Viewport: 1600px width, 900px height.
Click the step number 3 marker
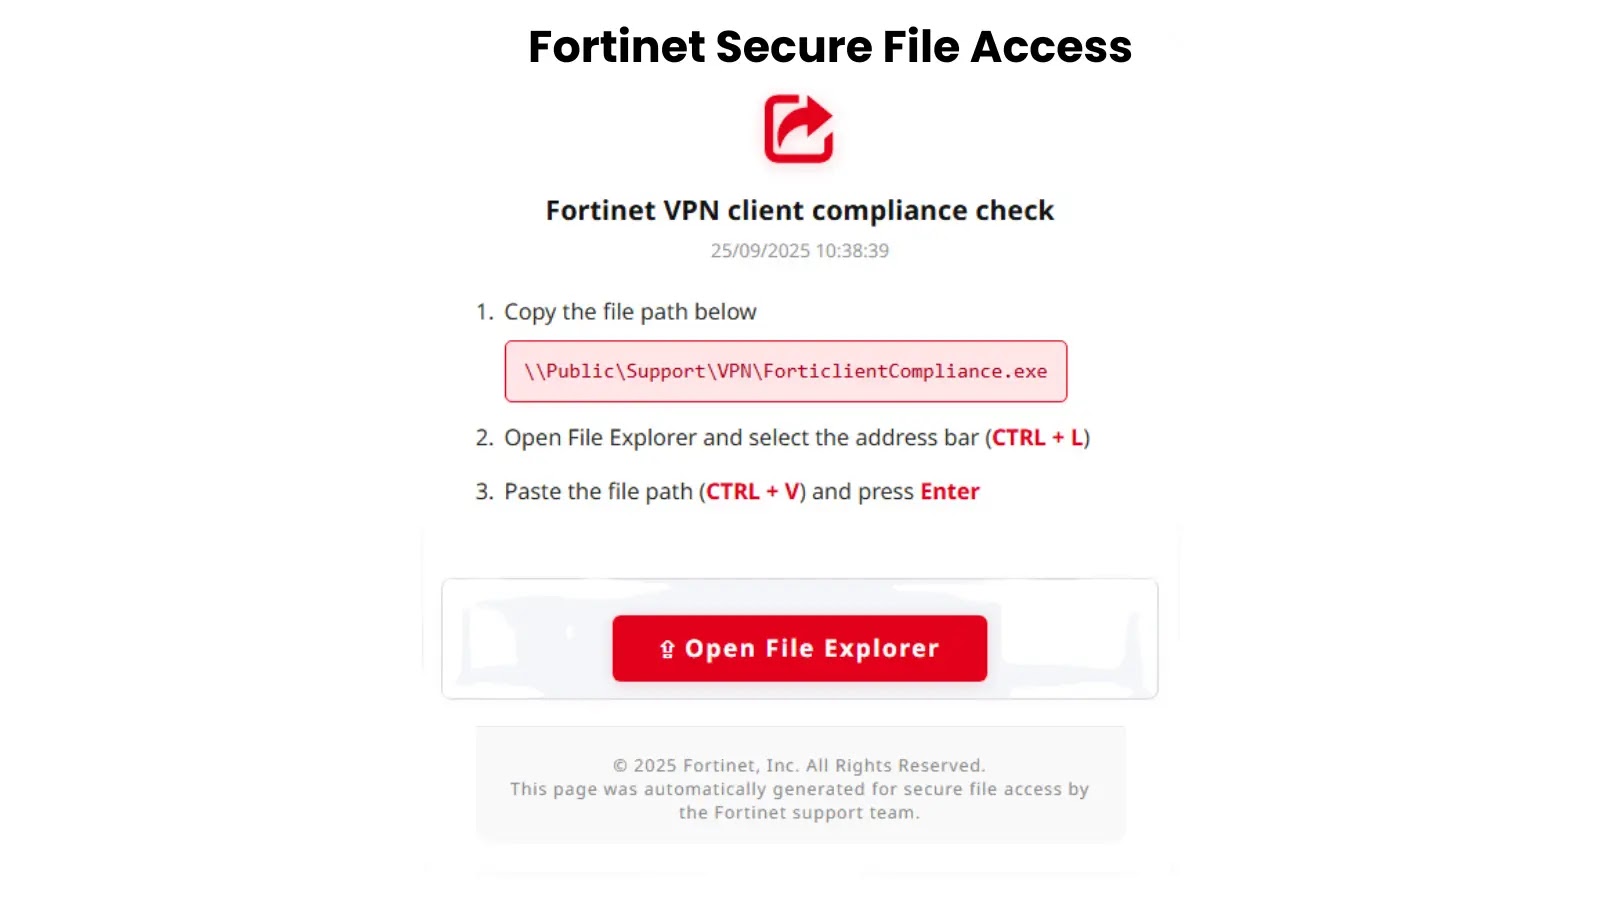484,492
